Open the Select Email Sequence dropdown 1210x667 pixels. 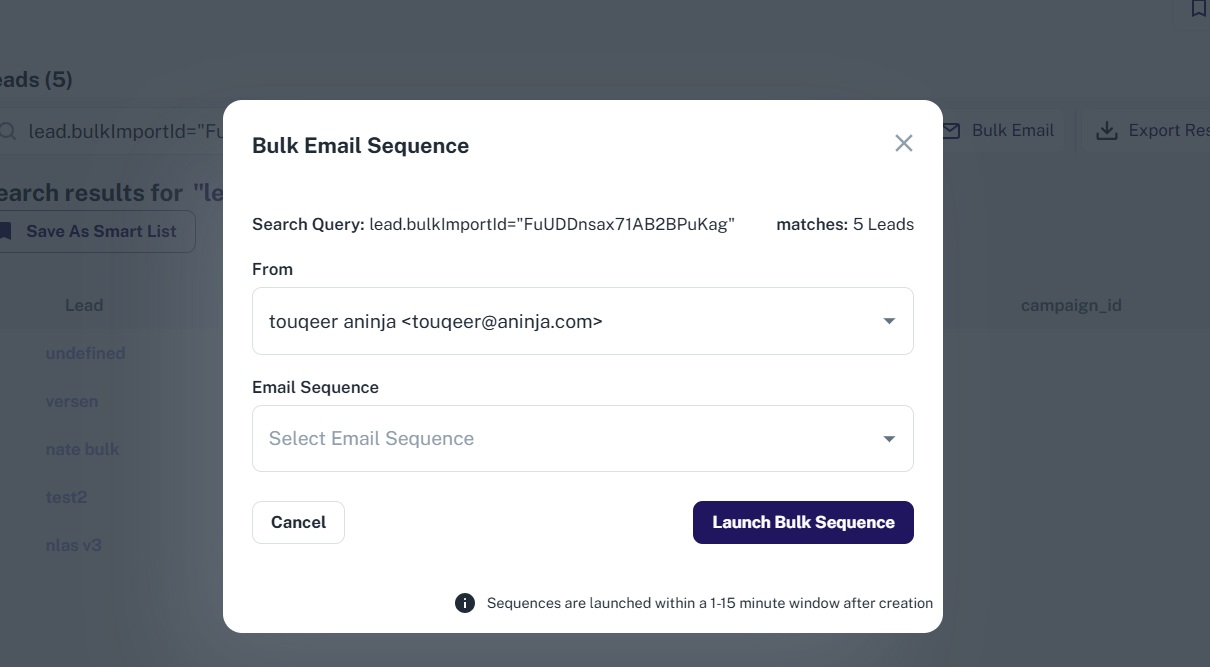pyautogui.click(x=582, y=438)
